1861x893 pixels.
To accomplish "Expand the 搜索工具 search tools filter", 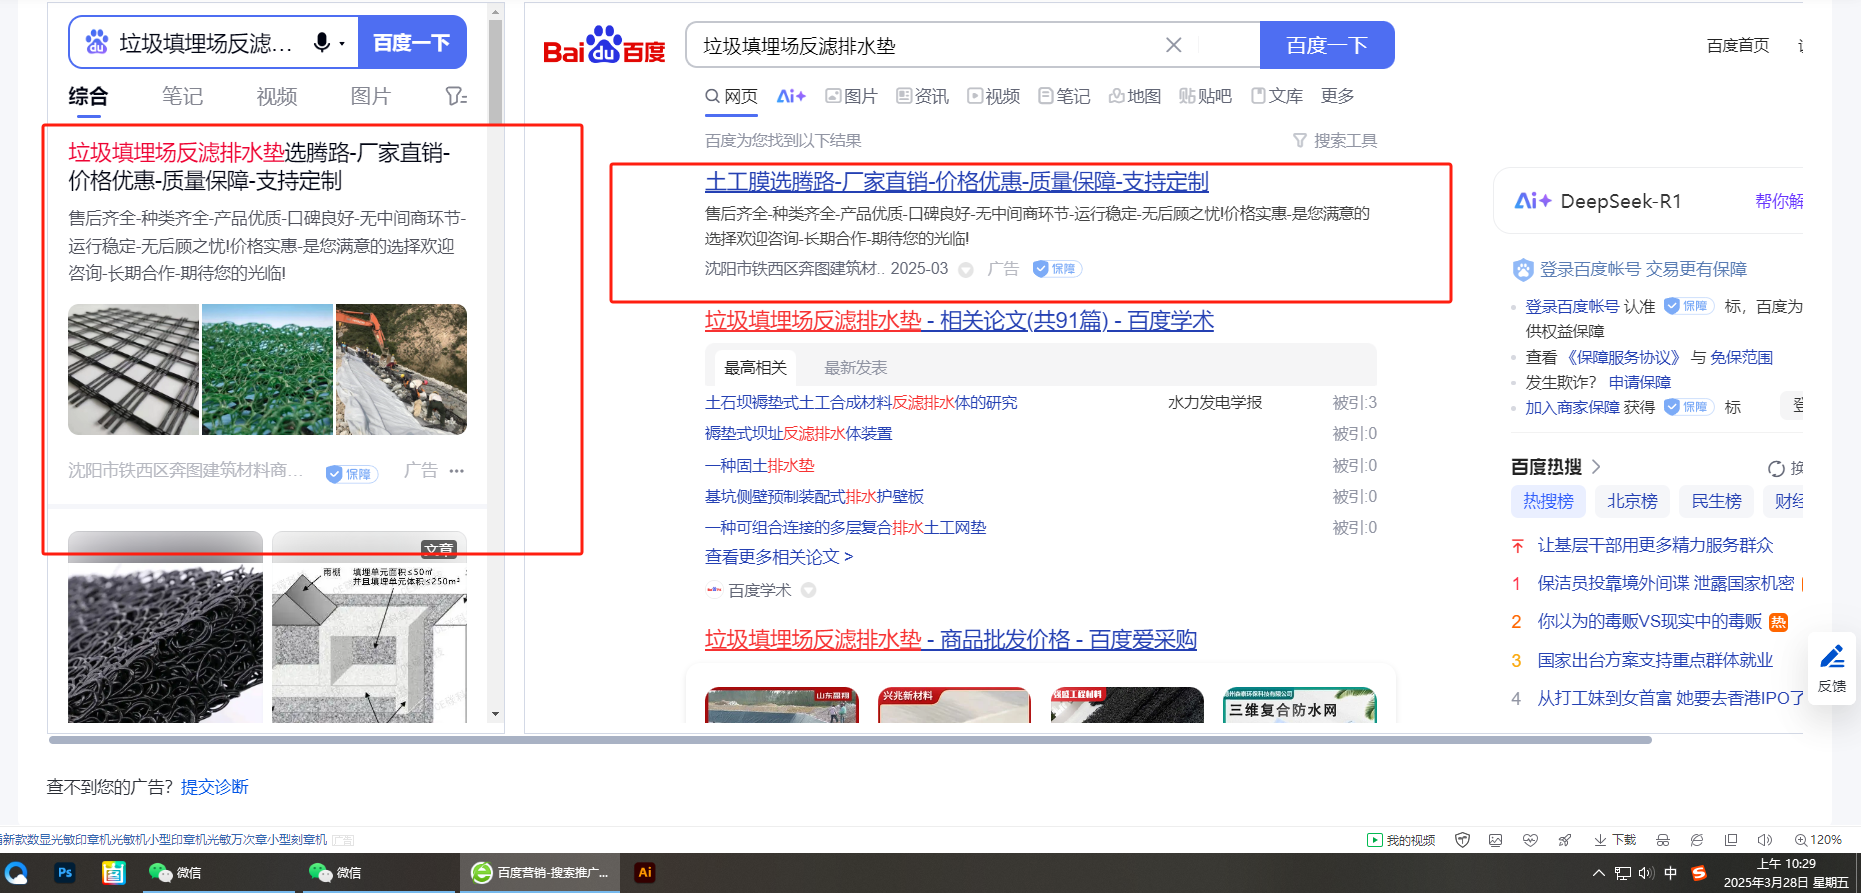I will [x=1335, y=141].
